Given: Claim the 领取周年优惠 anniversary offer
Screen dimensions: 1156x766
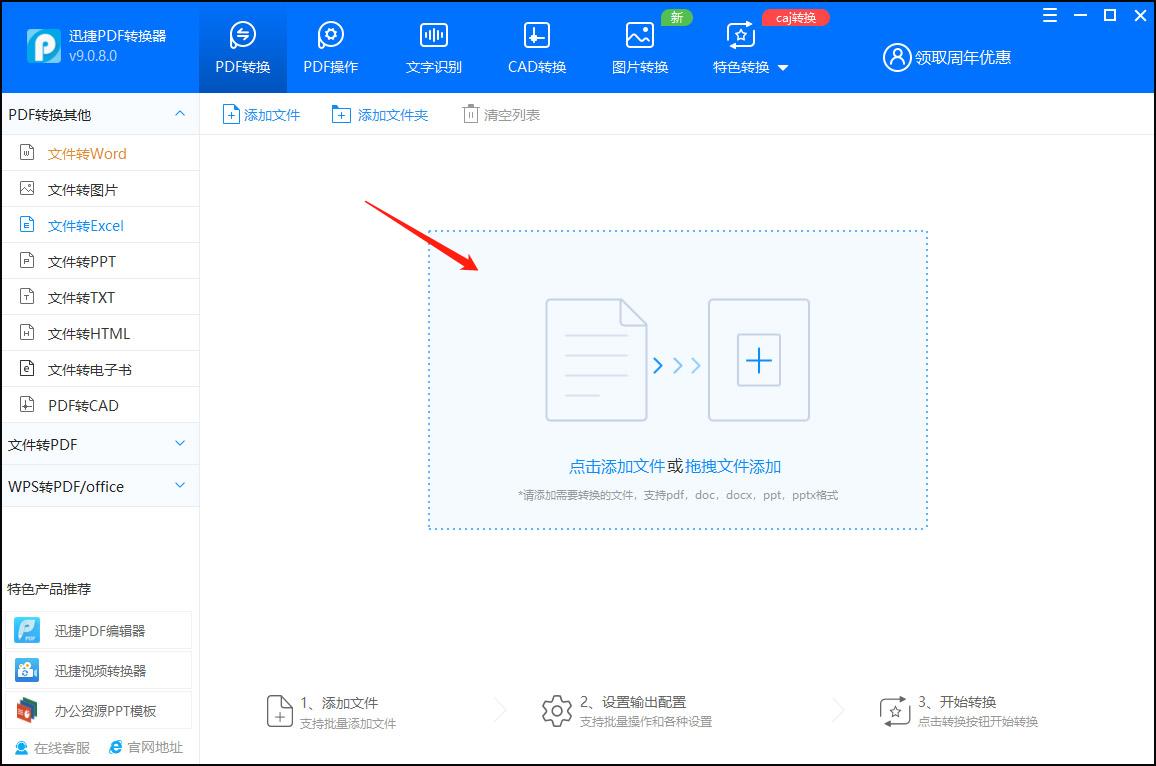Looking at the screenshot, I should coord(946,58).
